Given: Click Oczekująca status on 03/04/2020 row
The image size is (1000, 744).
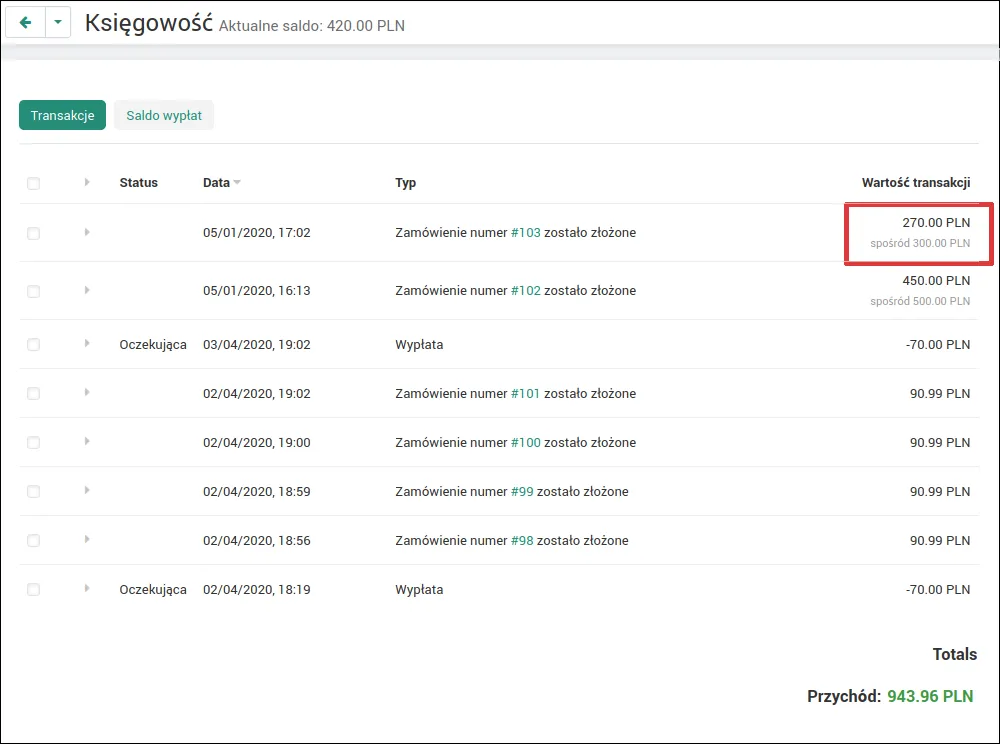Looking at the screenshot, I should coord(153,345).
